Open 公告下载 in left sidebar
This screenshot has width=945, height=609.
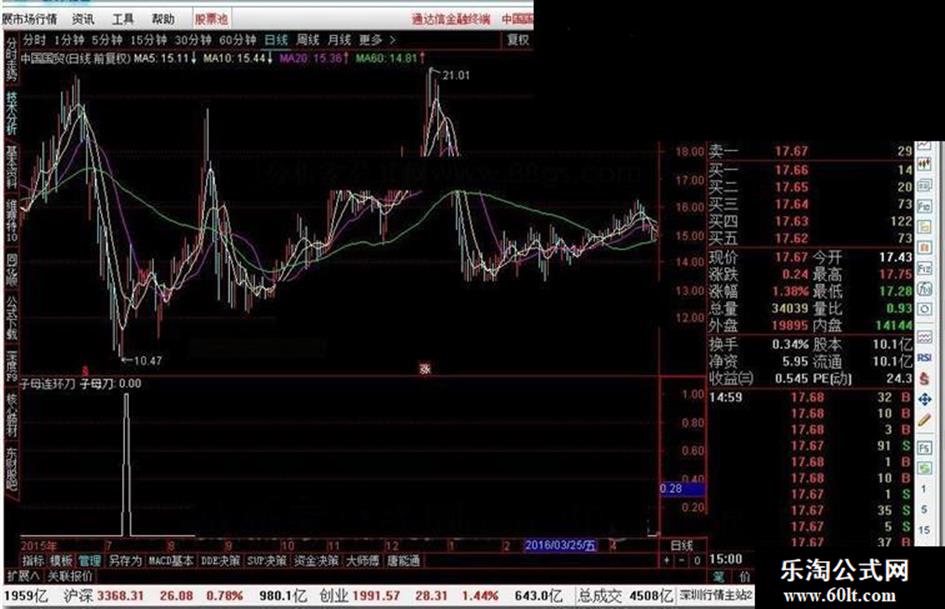[x=11, y=318]
